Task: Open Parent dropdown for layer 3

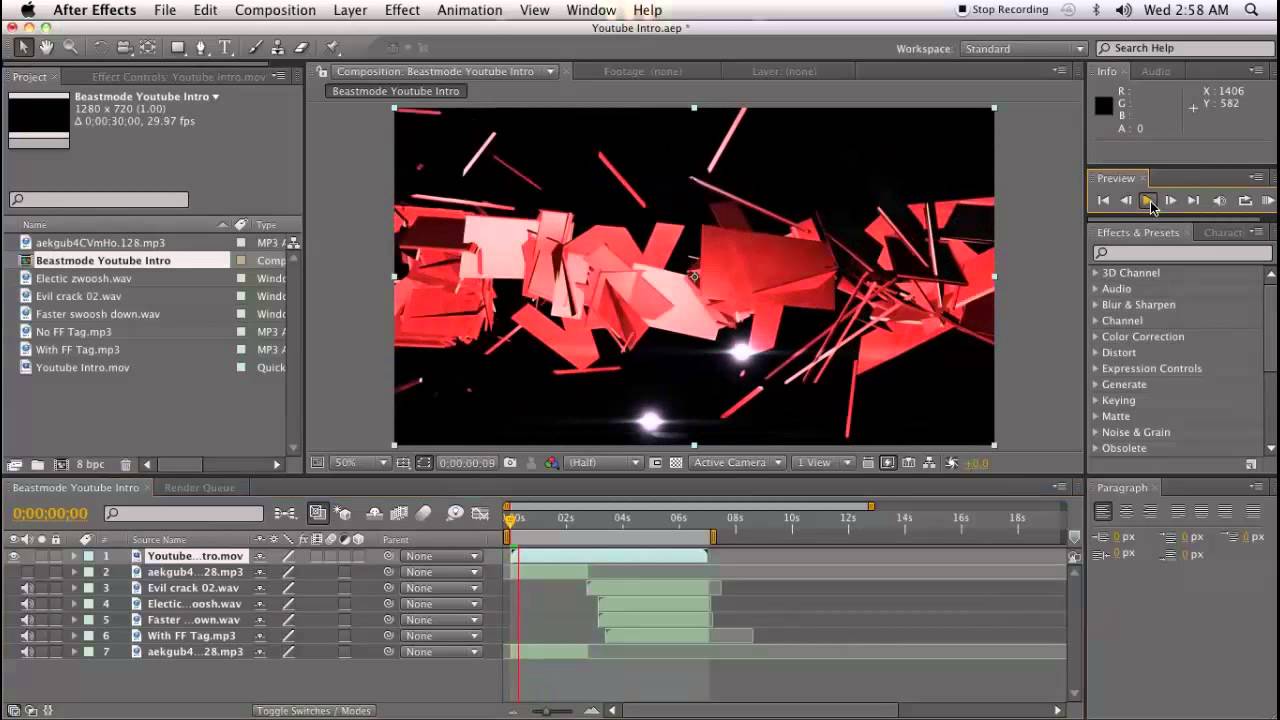Action: point(440,588)
